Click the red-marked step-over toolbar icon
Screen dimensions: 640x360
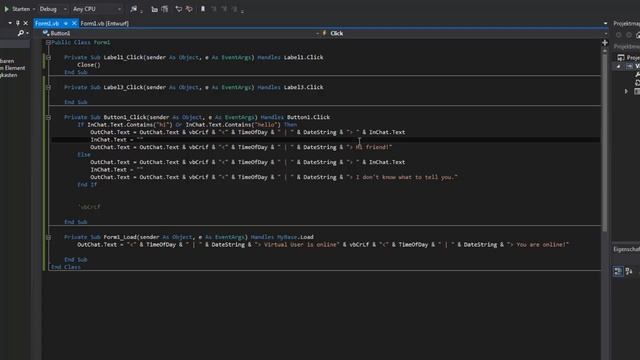click(x=189, y=9)
